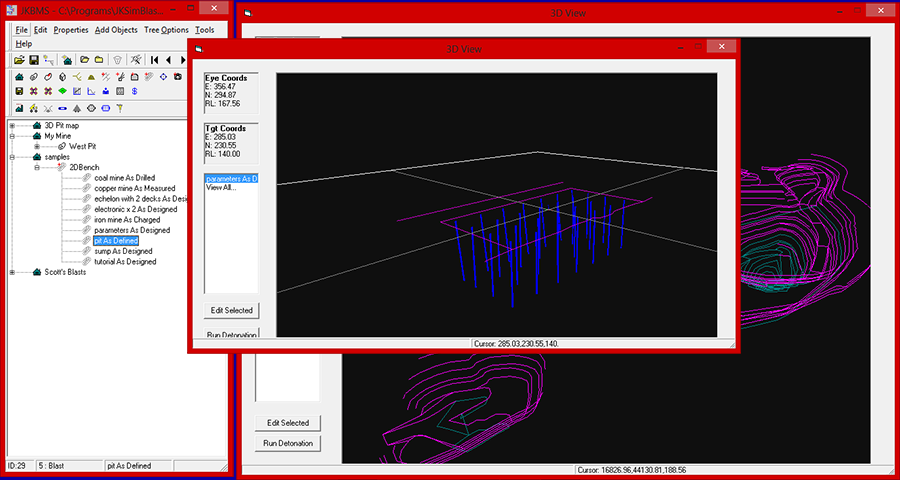Click the floppy disk save icon
This screenshot has width=900, height=480.
click(x=34, y=60)
